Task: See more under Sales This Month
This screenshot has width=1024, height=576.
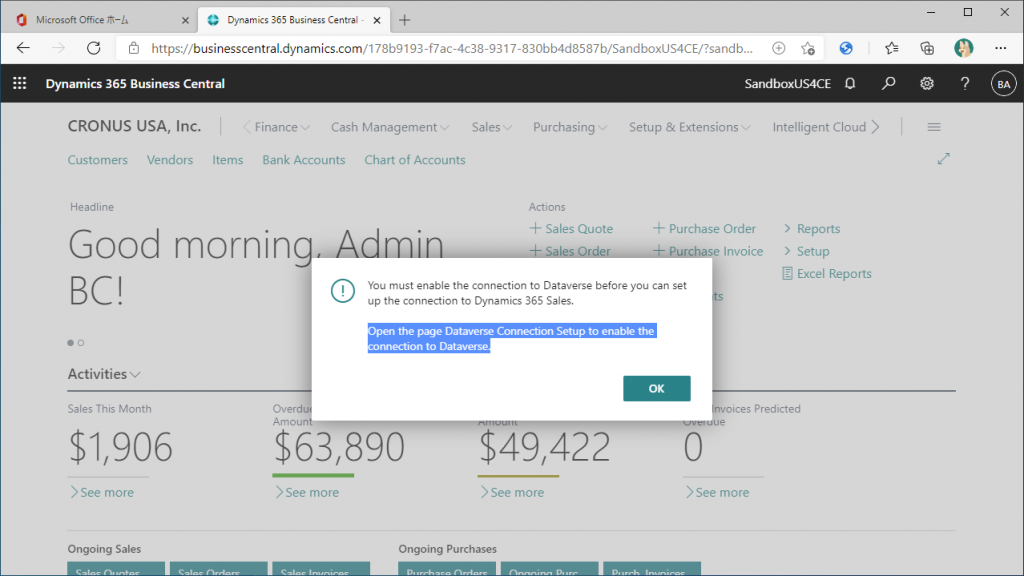Action: 101,492
